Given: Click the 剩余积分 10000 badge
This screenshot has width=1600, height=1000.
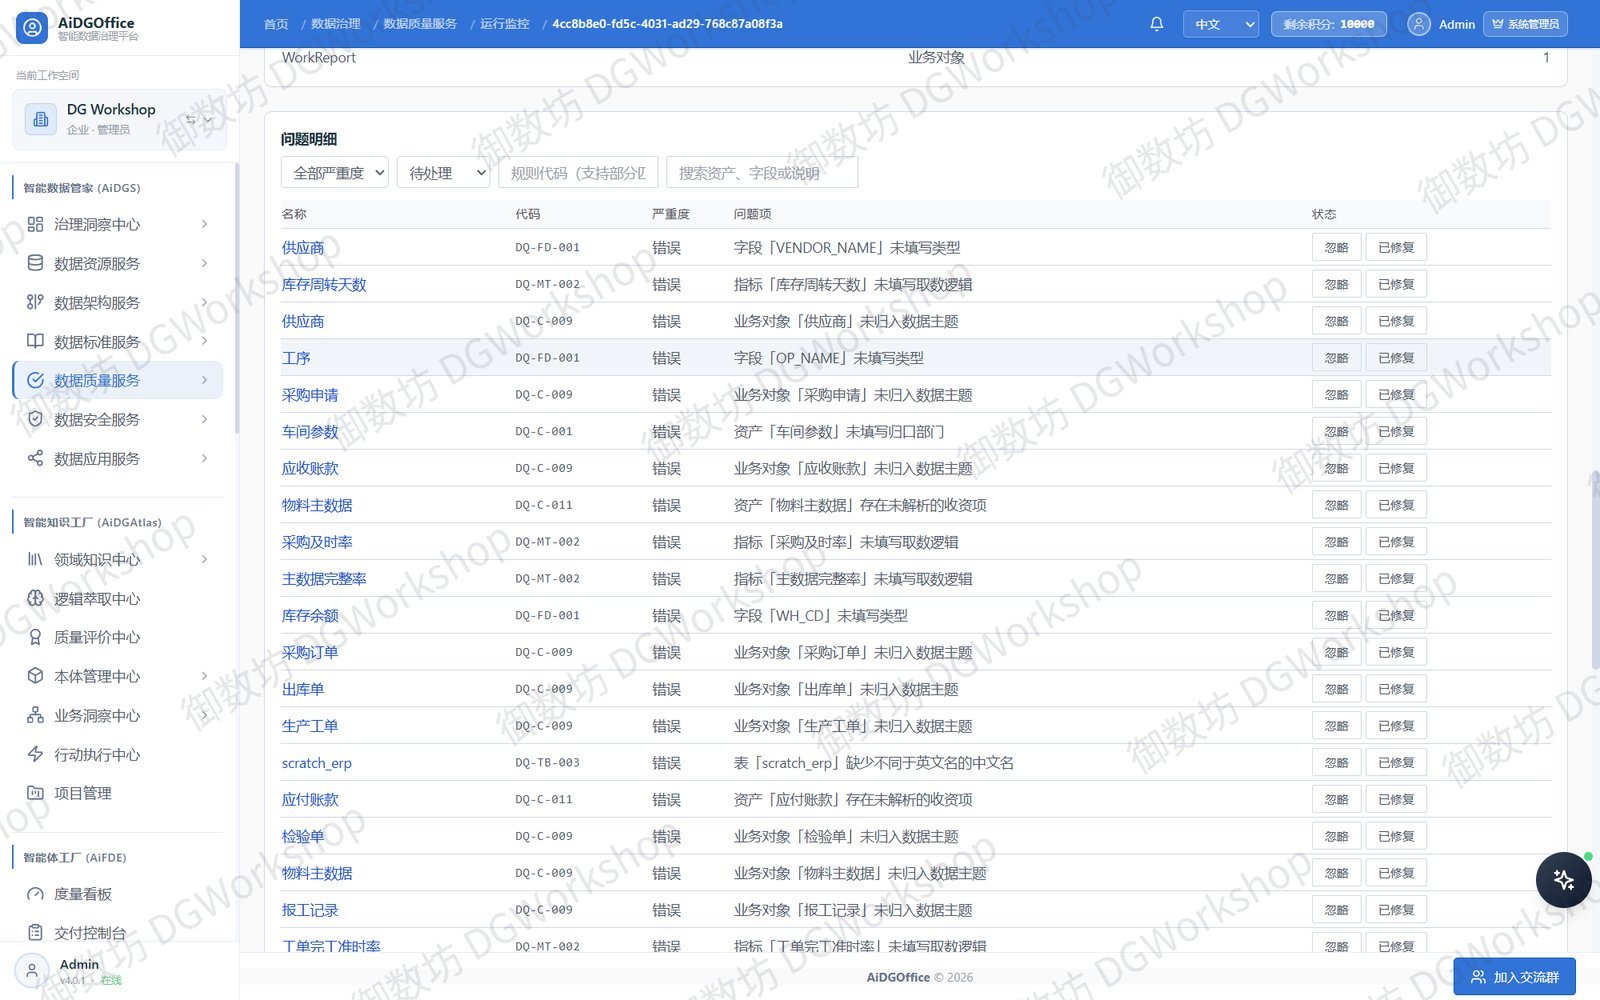Looking at the screenshot, I should (x=1328, y=24).
